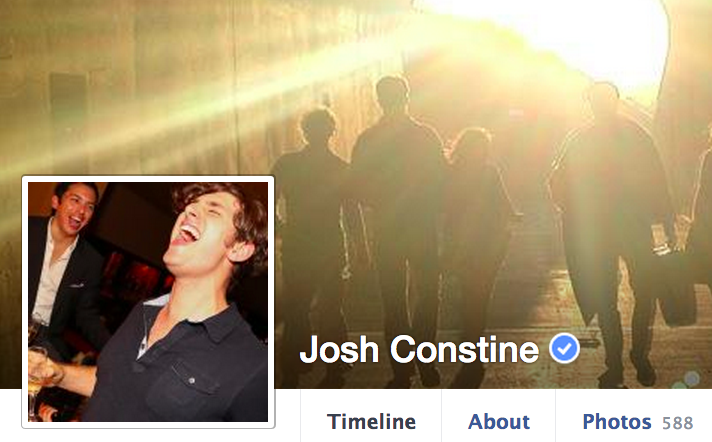
Task: Open the Photos tab
Action: 617,422
